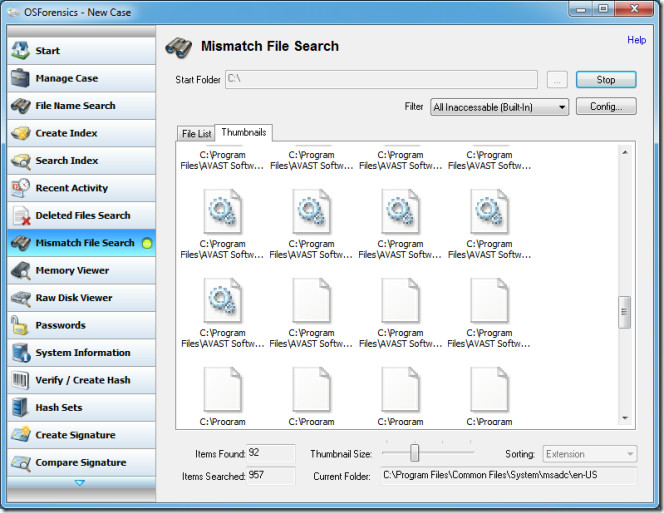Select the second gear file thumbnail in second row
The width and height of the screenshot is (664, 513).
pyautogui.click(x=311, y=211)
